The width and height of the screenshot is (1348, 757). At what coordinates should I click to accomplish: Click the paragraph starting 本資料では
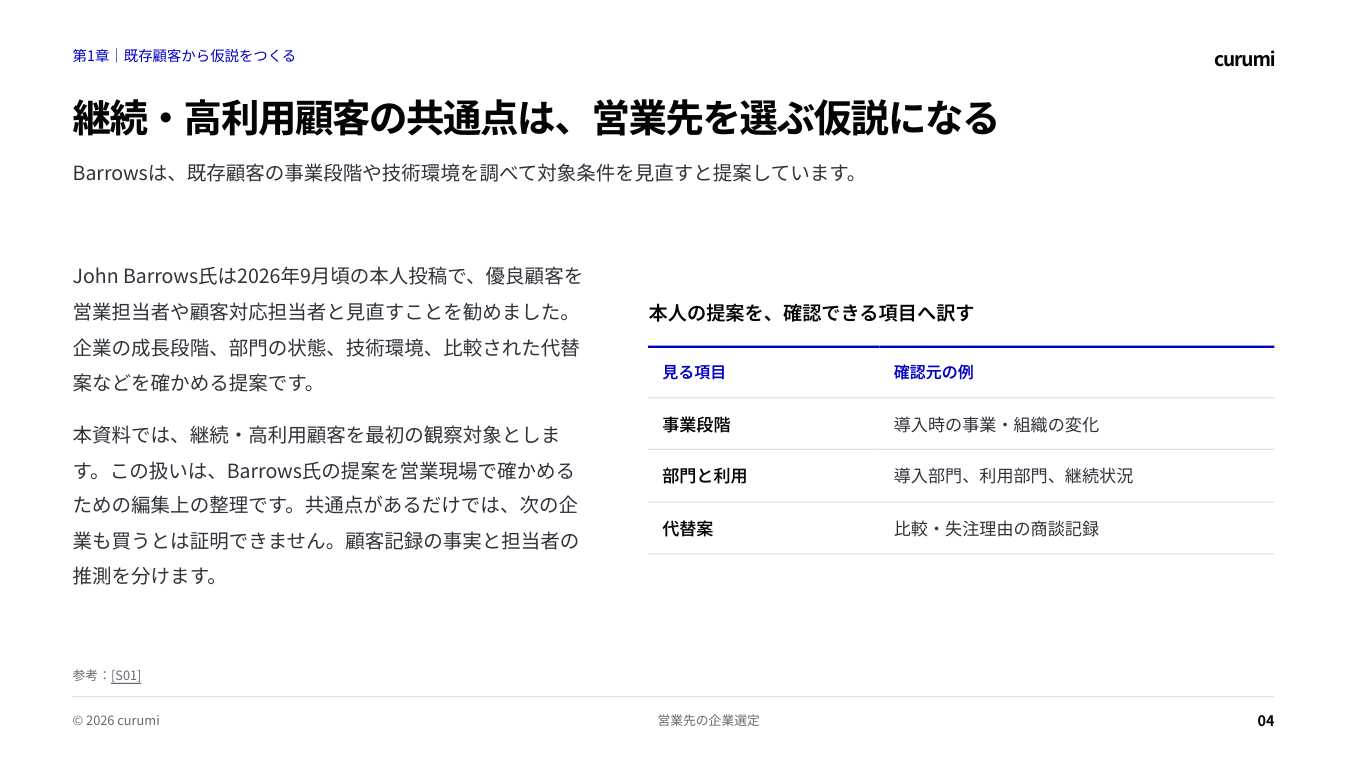click(x=326, y=505)
